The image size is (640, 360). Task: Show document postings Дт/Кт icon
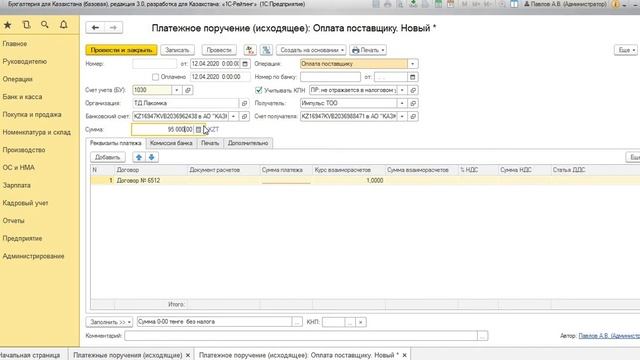[250, 50]
